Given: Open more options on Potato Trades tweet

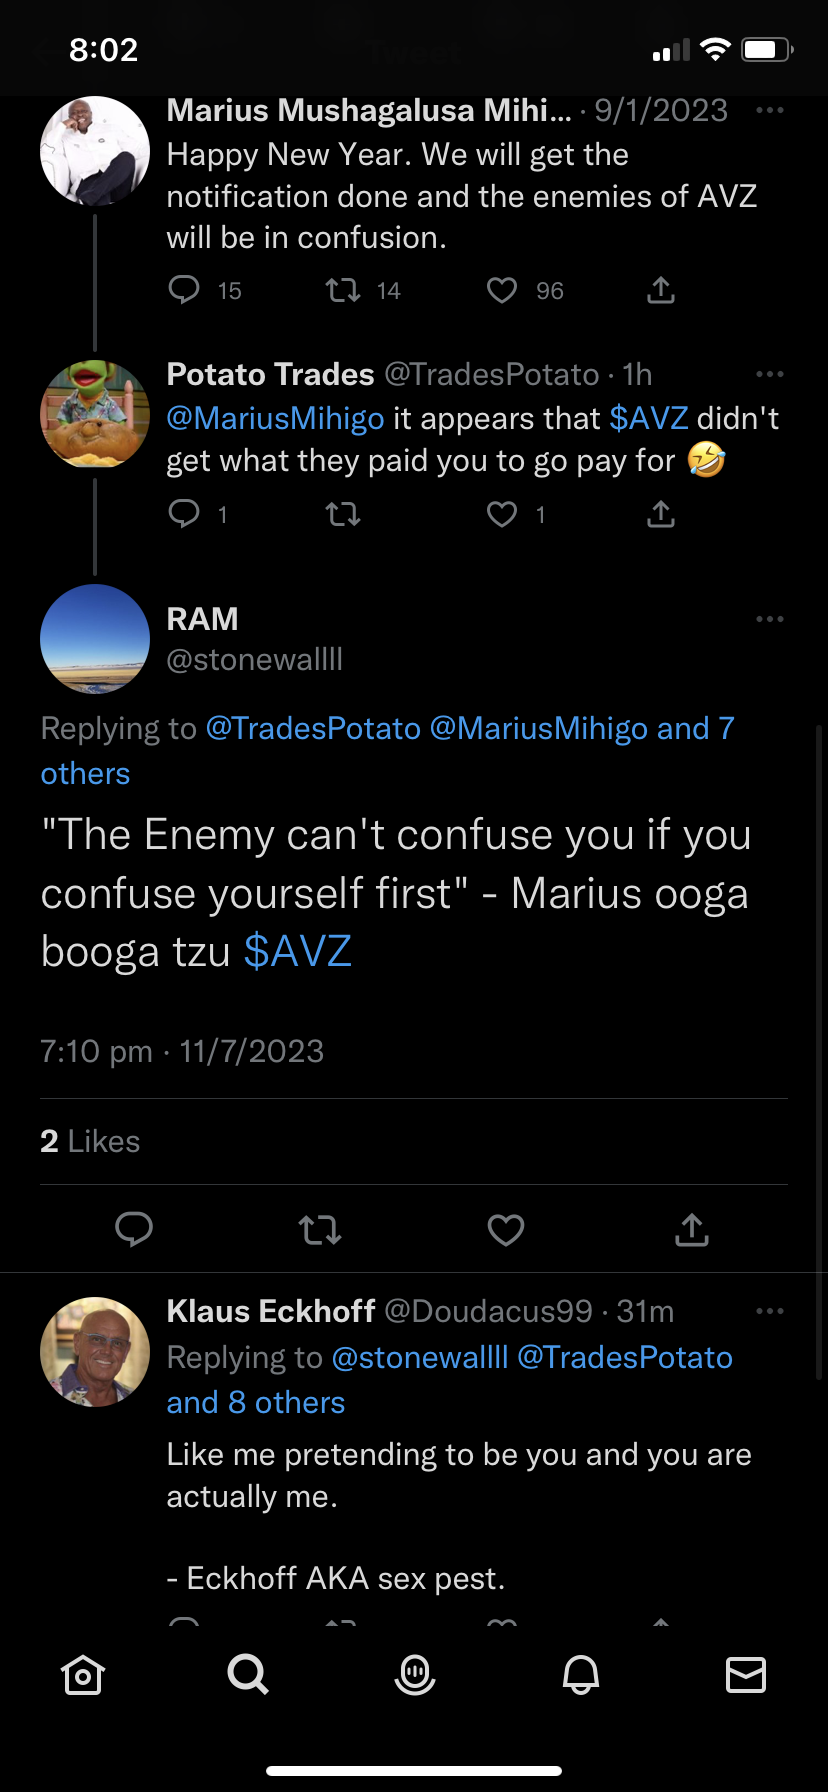Looking at the screenshot, I should (770, 374).
